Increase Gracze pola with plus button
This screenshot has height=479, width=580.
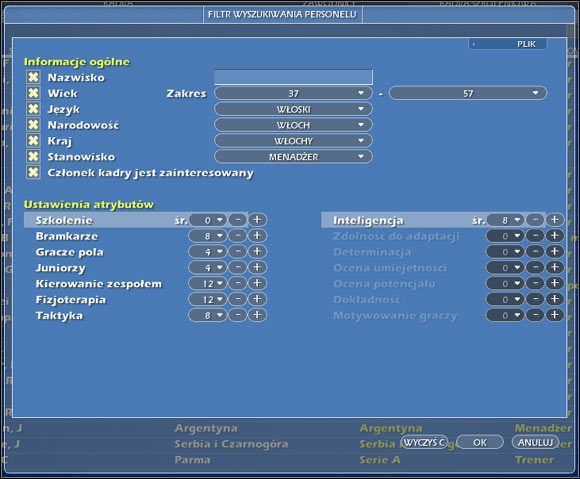[x=257, y=252]
